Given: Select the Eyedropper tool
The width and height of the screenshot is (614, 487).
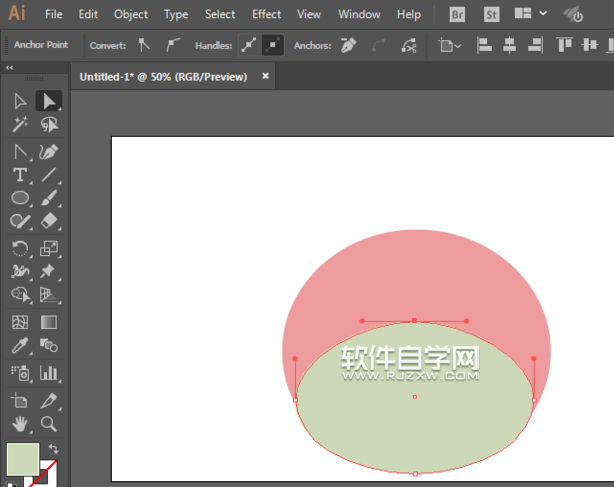Looking at the screenshot, I should pyautogui.click(x=20, y=346).
